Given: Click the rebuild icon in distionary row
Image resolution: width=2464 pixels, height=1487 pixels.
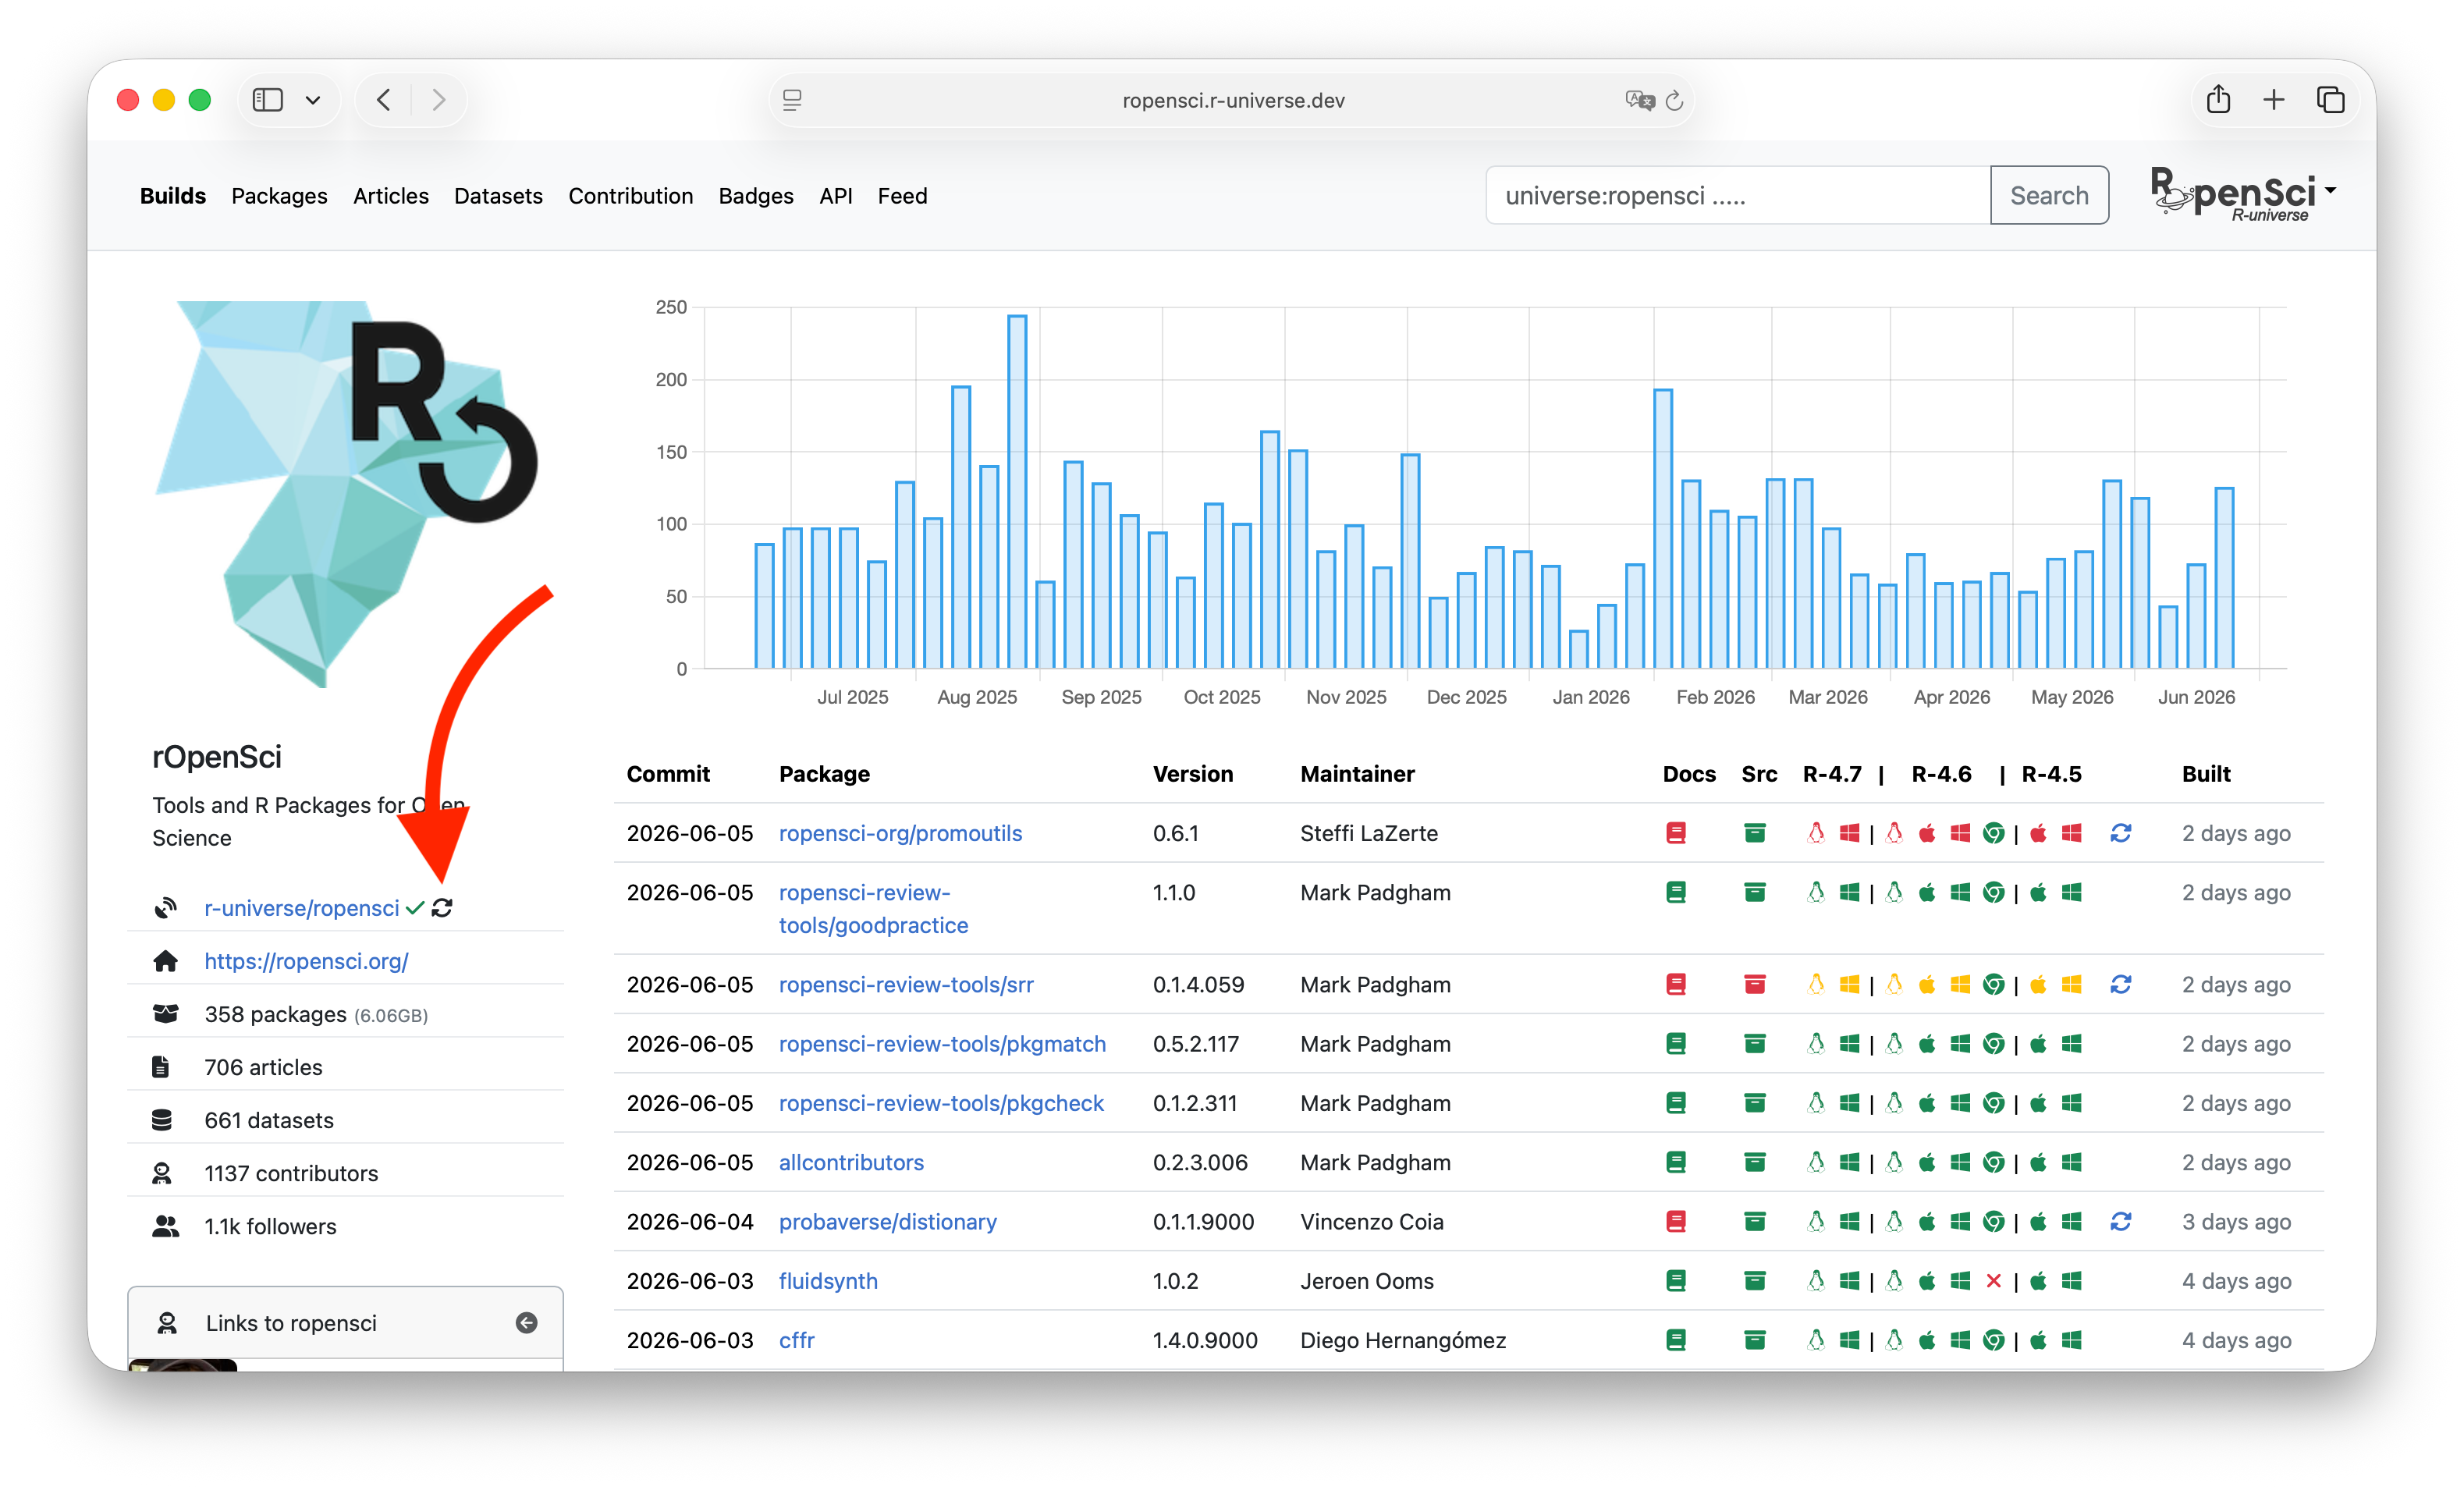Looking at the screenshot, I should [x=2120, y=1221].
